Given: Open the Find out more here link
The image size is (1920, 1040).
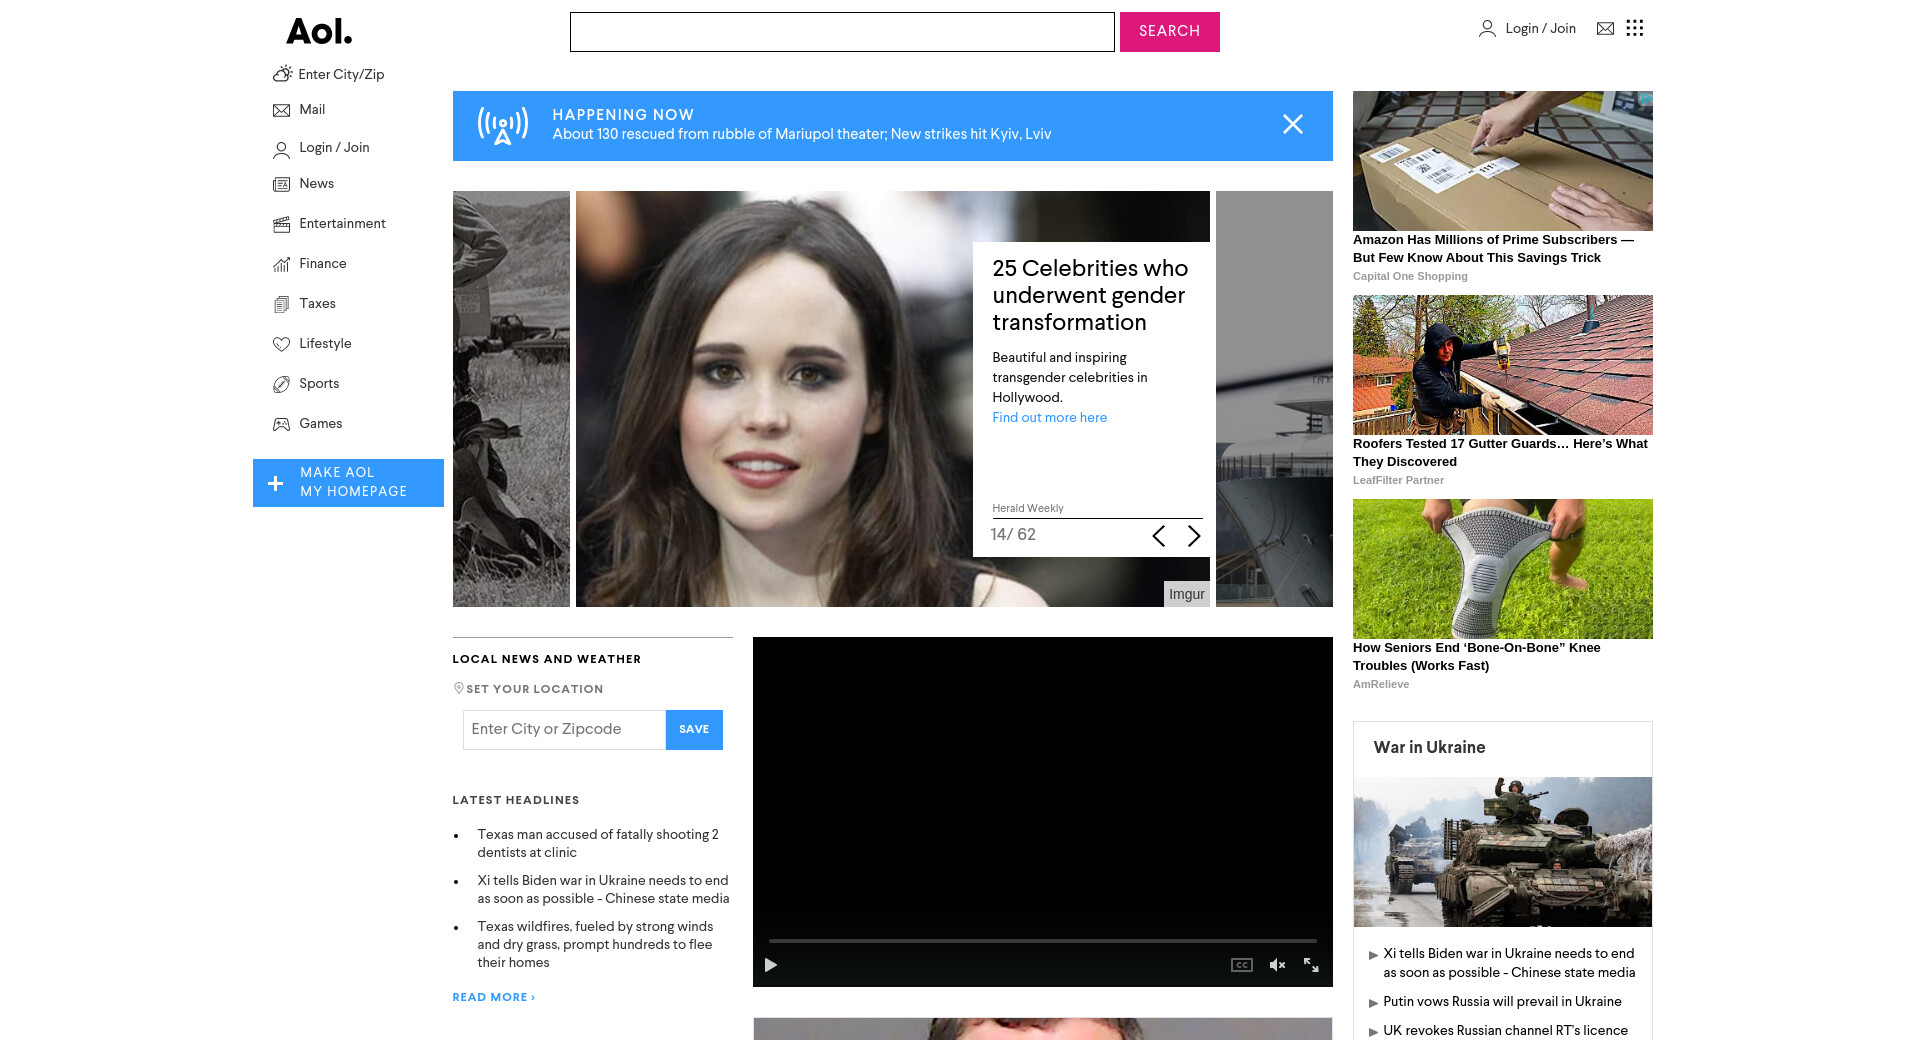Looking at the screenshot, I should click(x=1049, y=418).
